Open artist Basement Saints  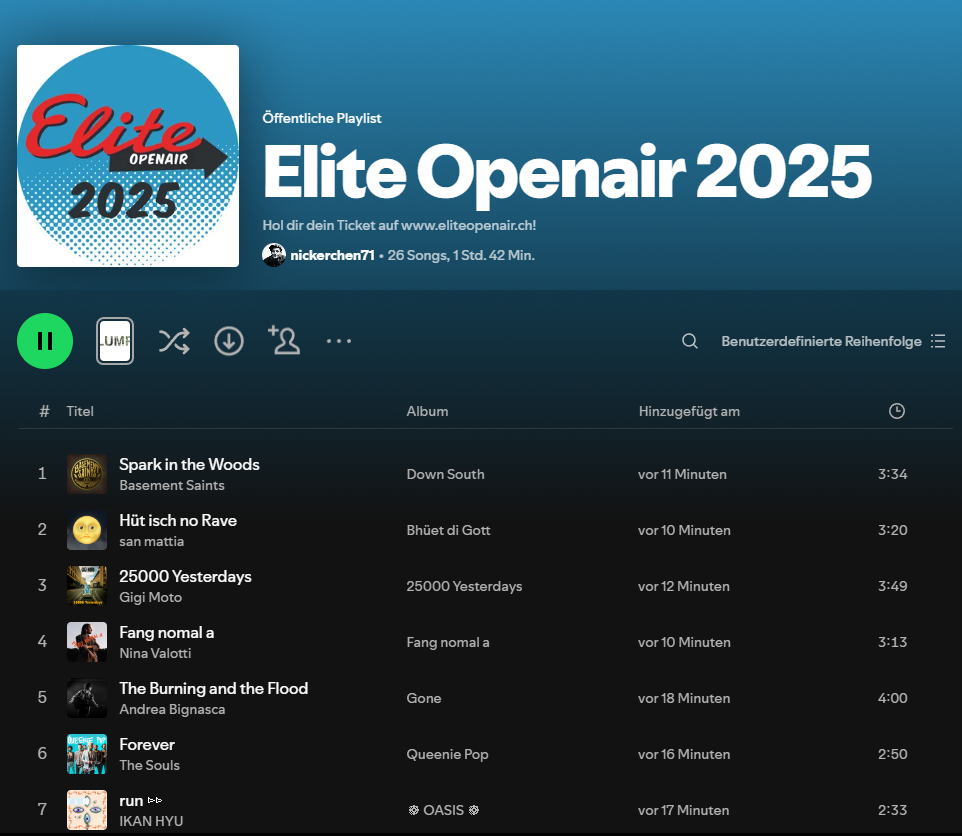[x=172, y=485]
